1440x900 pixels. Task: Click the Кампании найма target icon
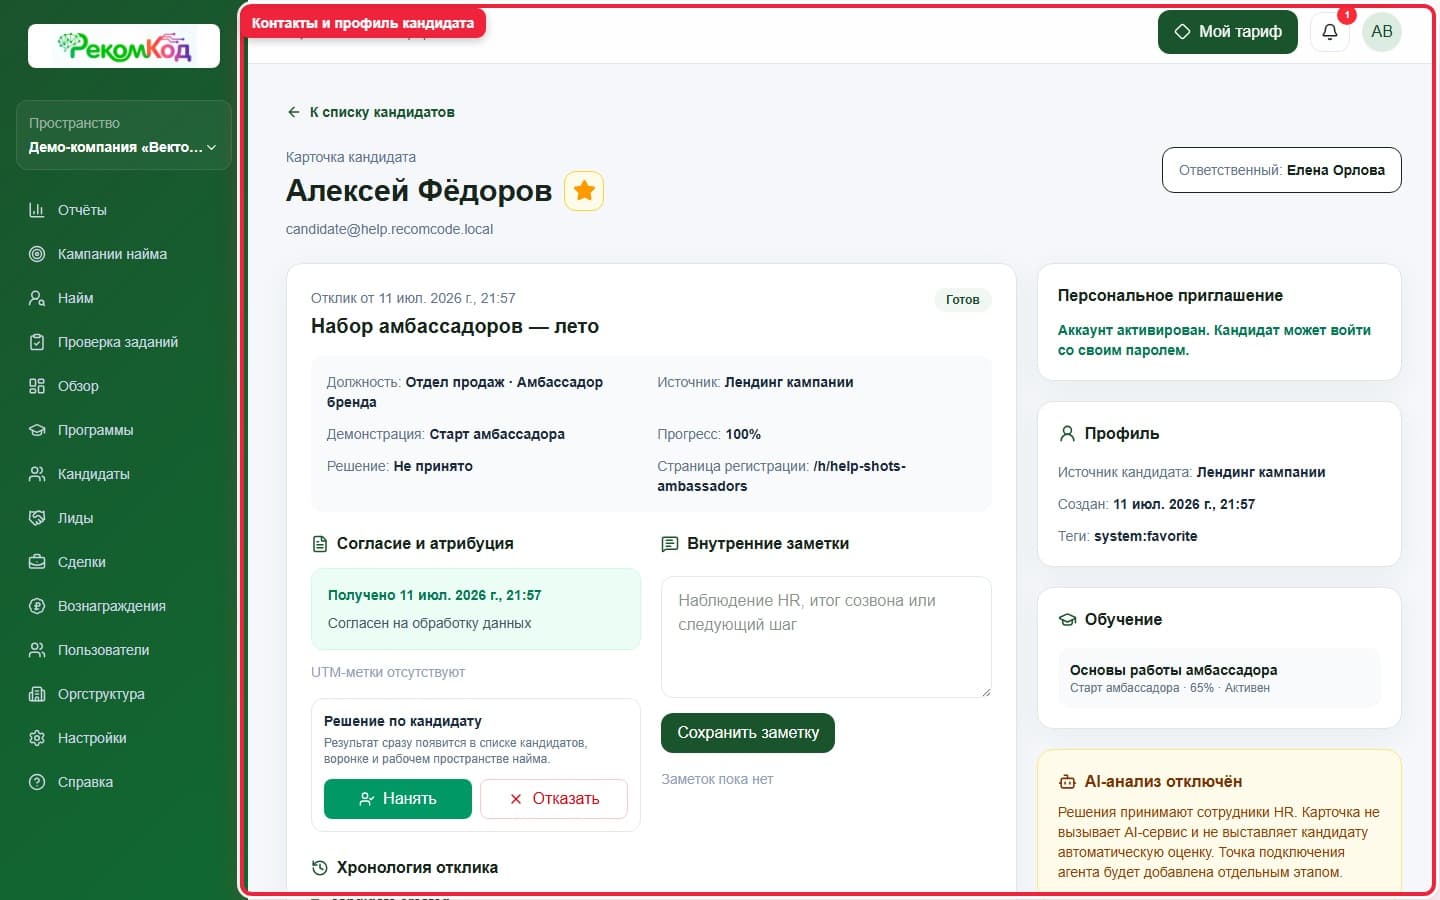(x=37, y=254)
